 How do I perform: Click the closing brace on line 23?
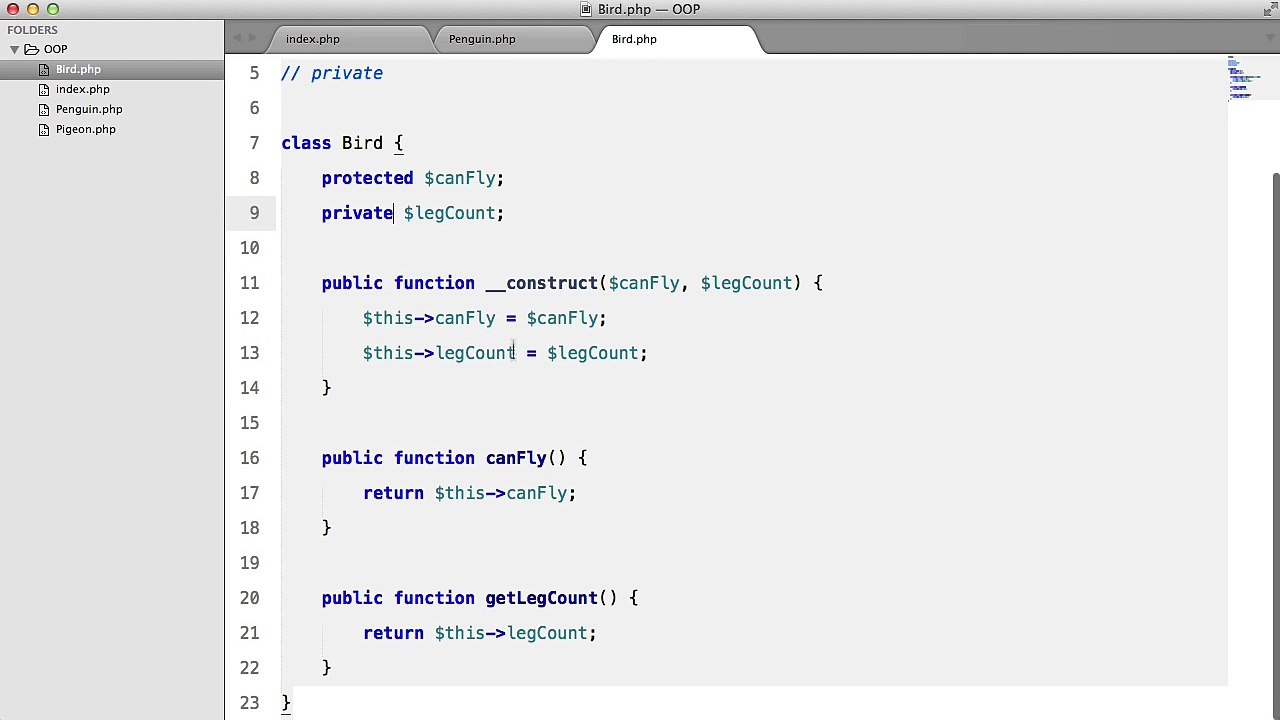(x=286, y=703)
